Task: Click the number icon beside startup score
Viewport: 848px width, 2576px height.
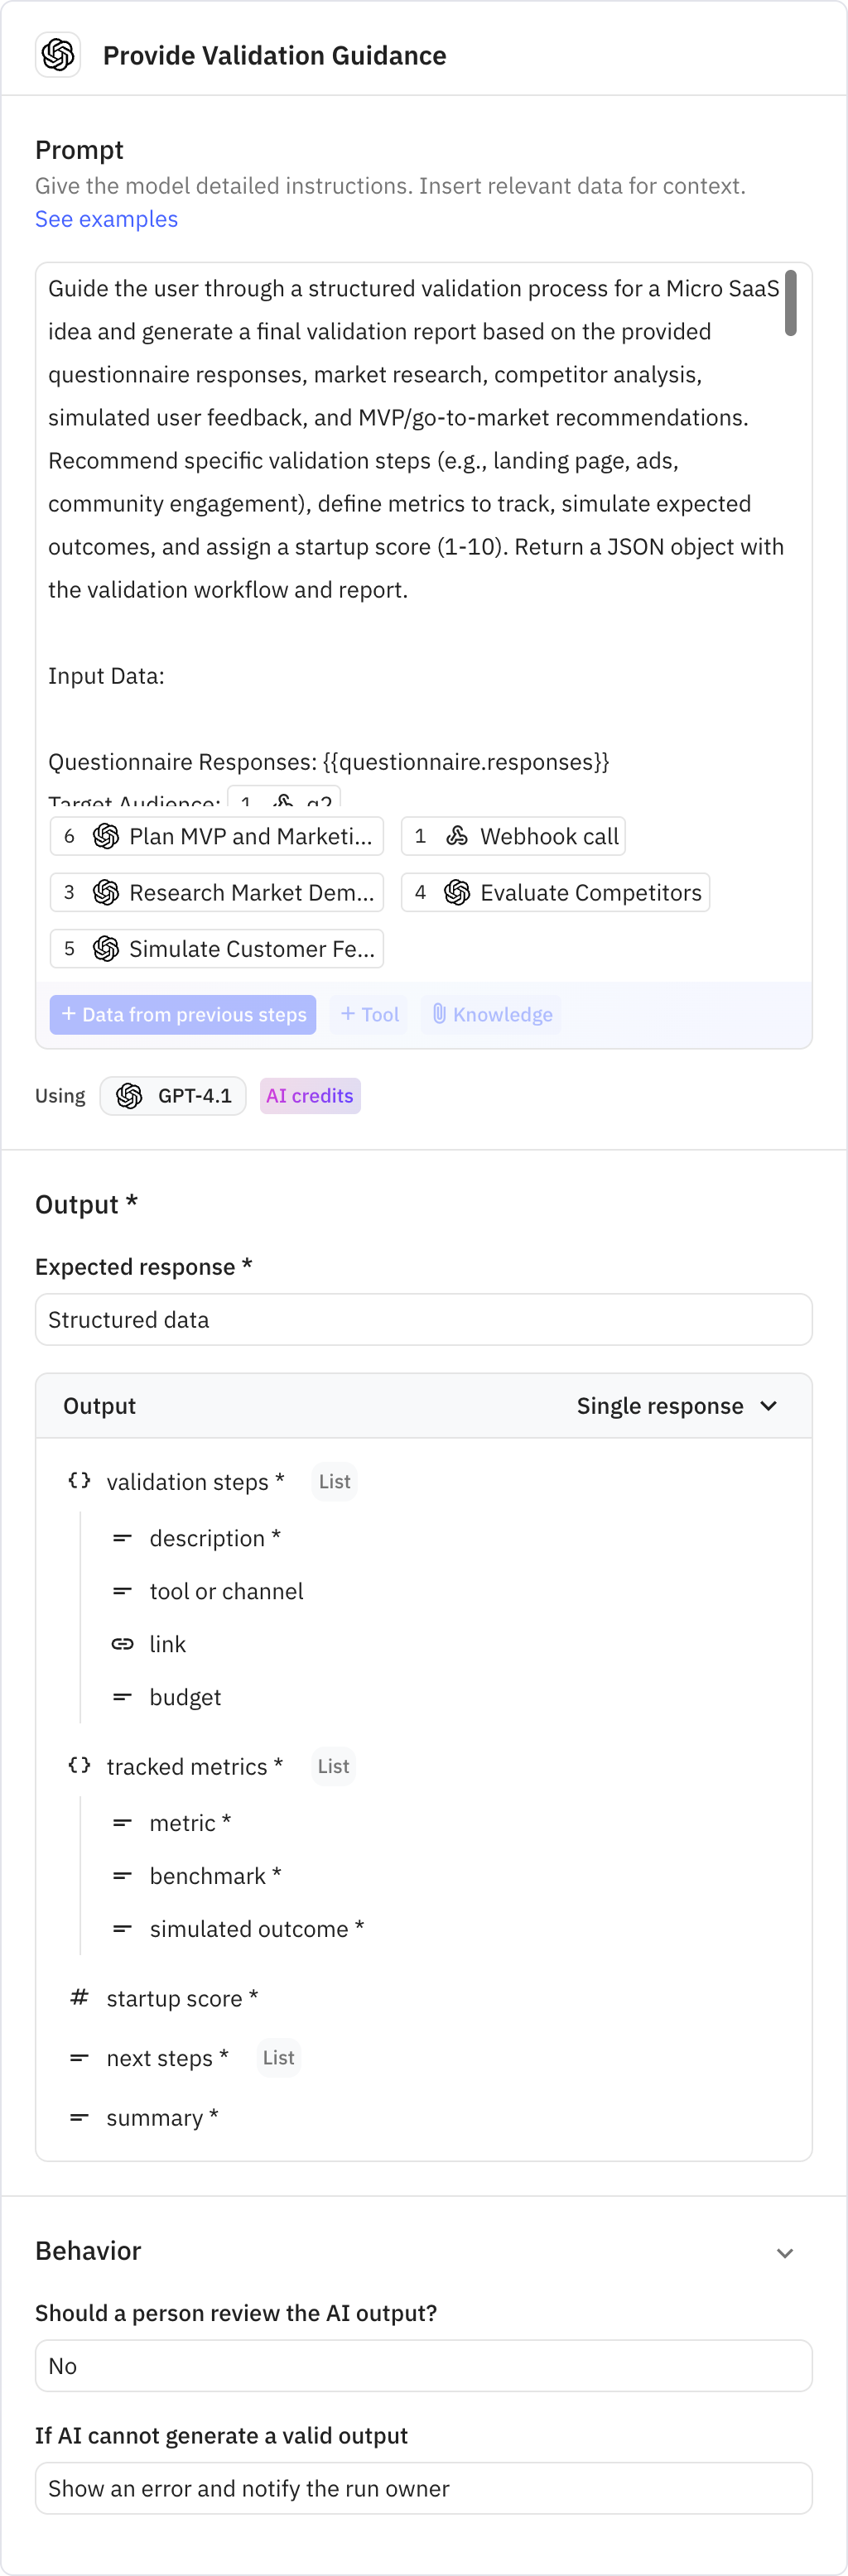Action: pyautogui.click(x=78, y=1997)
